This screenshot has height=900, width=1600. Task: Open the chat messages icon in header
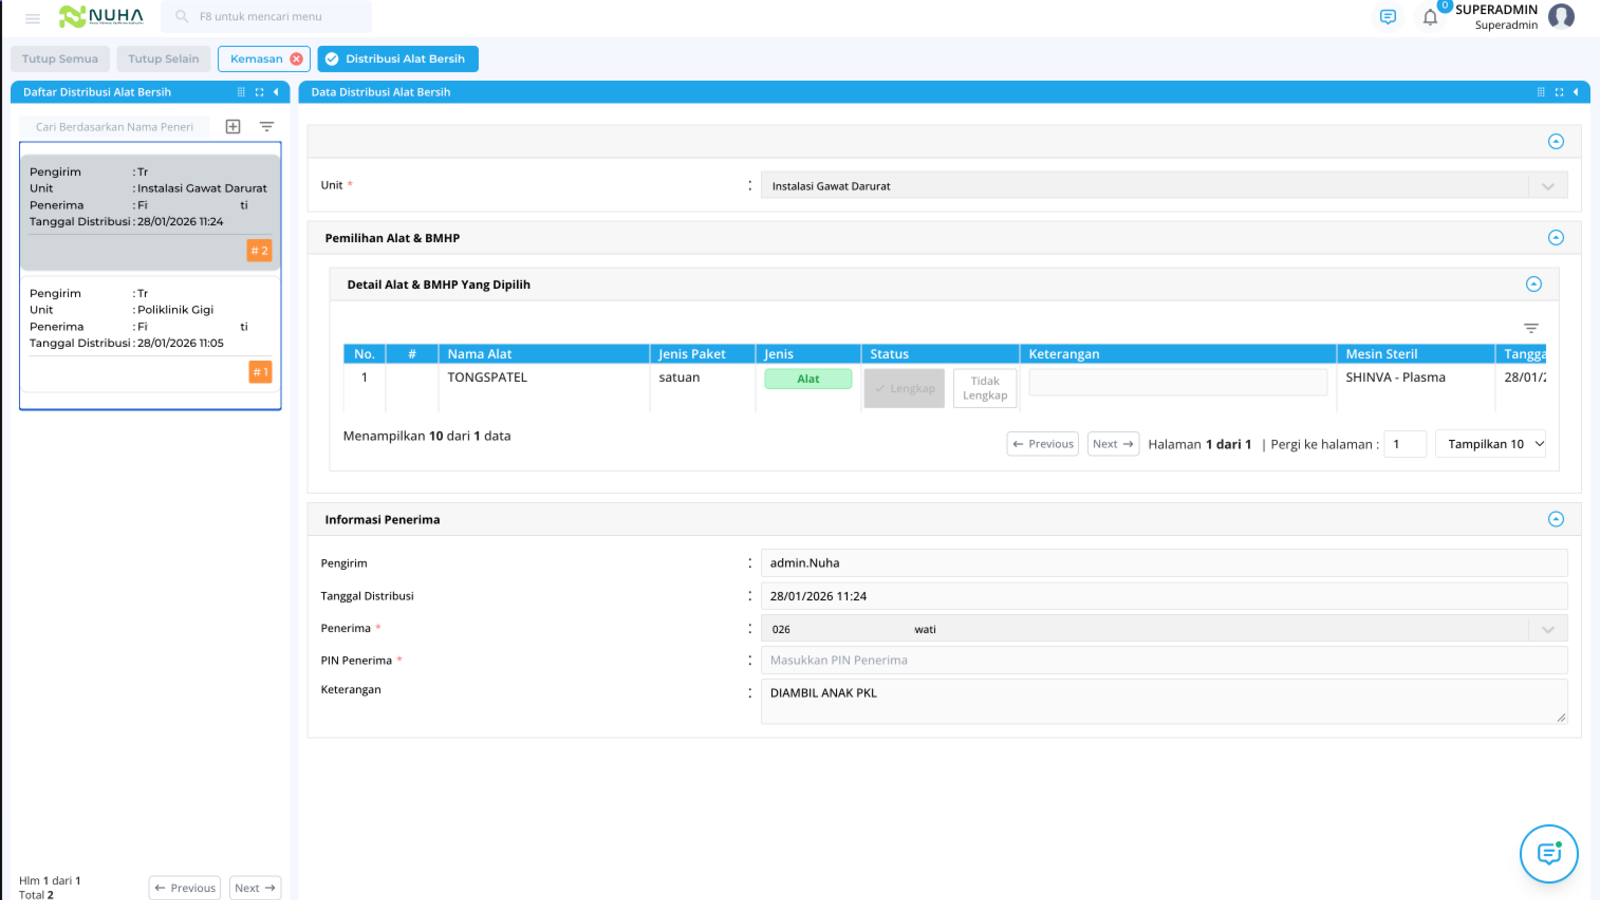[1388, 17]
